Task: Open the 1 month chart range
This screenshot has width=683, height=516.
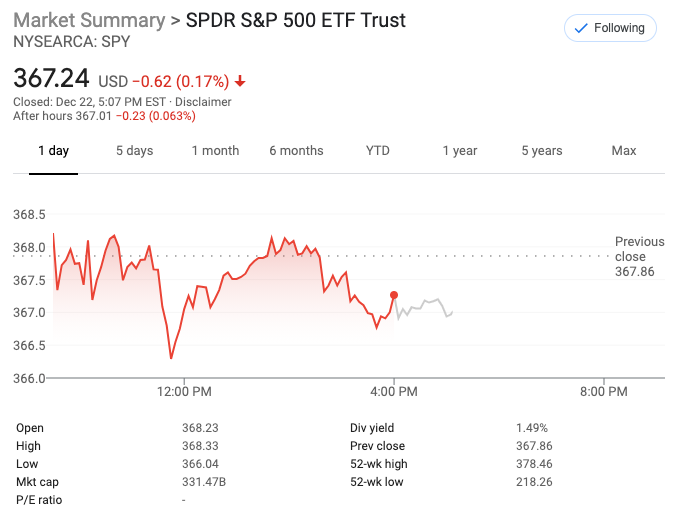Action: pos(215,151)
